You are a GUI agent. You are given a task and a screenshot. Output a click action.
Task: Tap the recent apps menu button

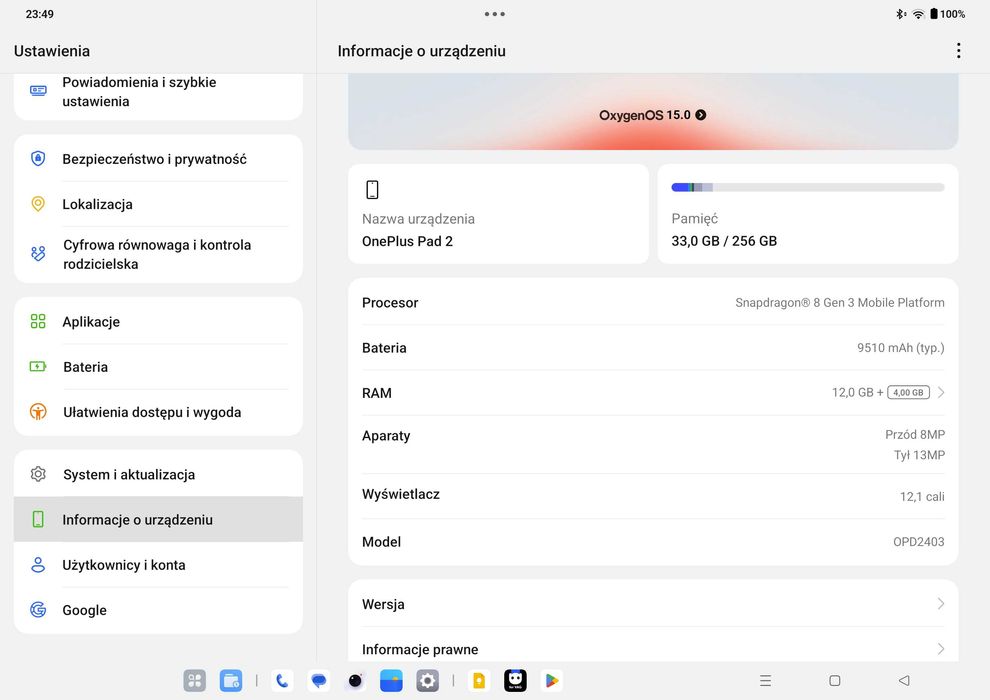(765, 680)
